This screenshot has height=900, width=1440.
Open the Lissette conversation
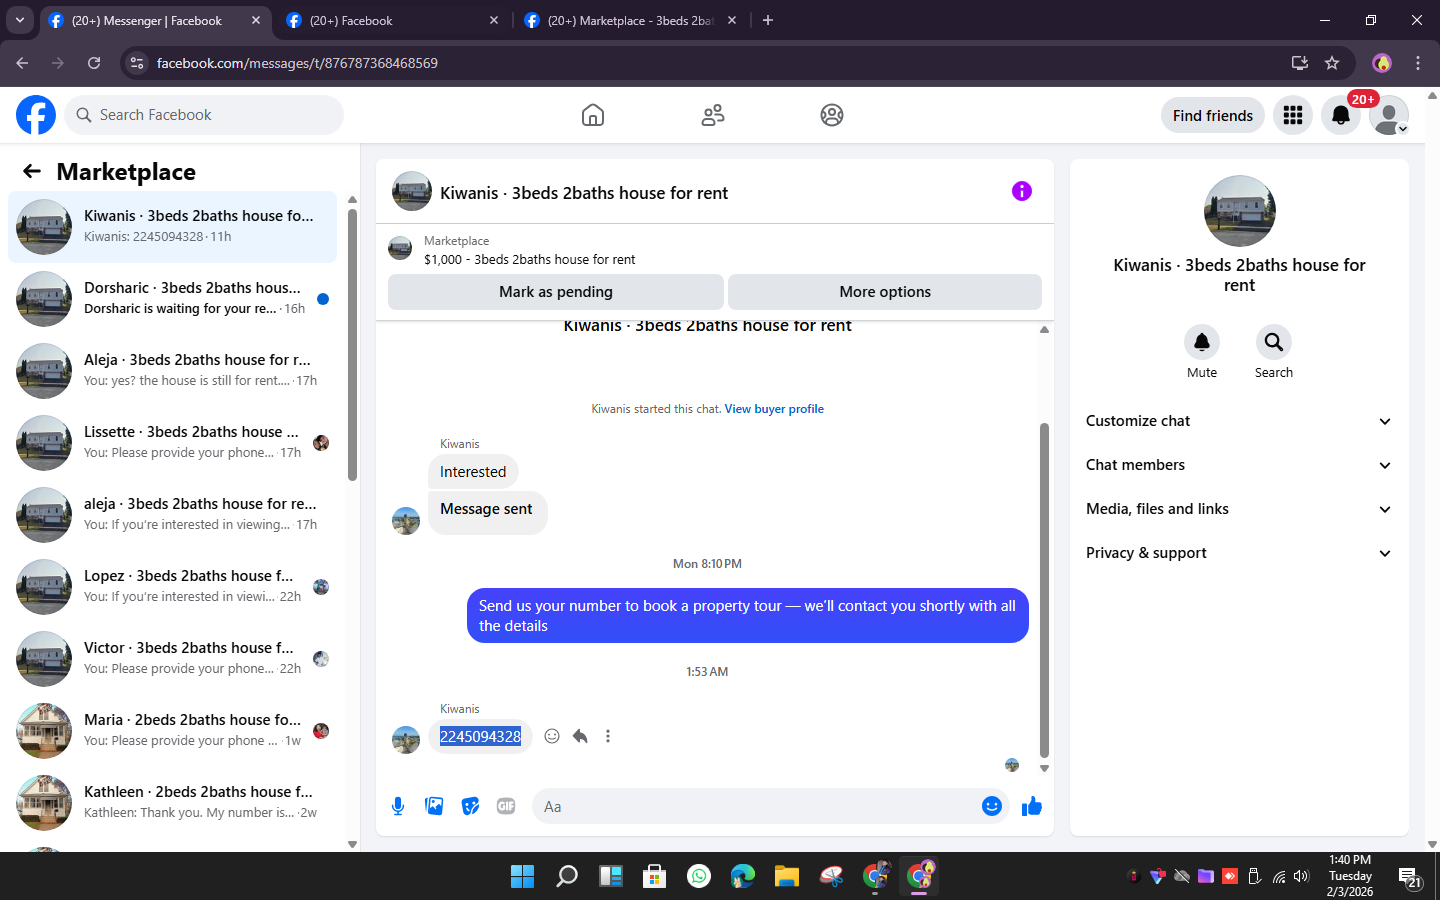coord(172,443)
